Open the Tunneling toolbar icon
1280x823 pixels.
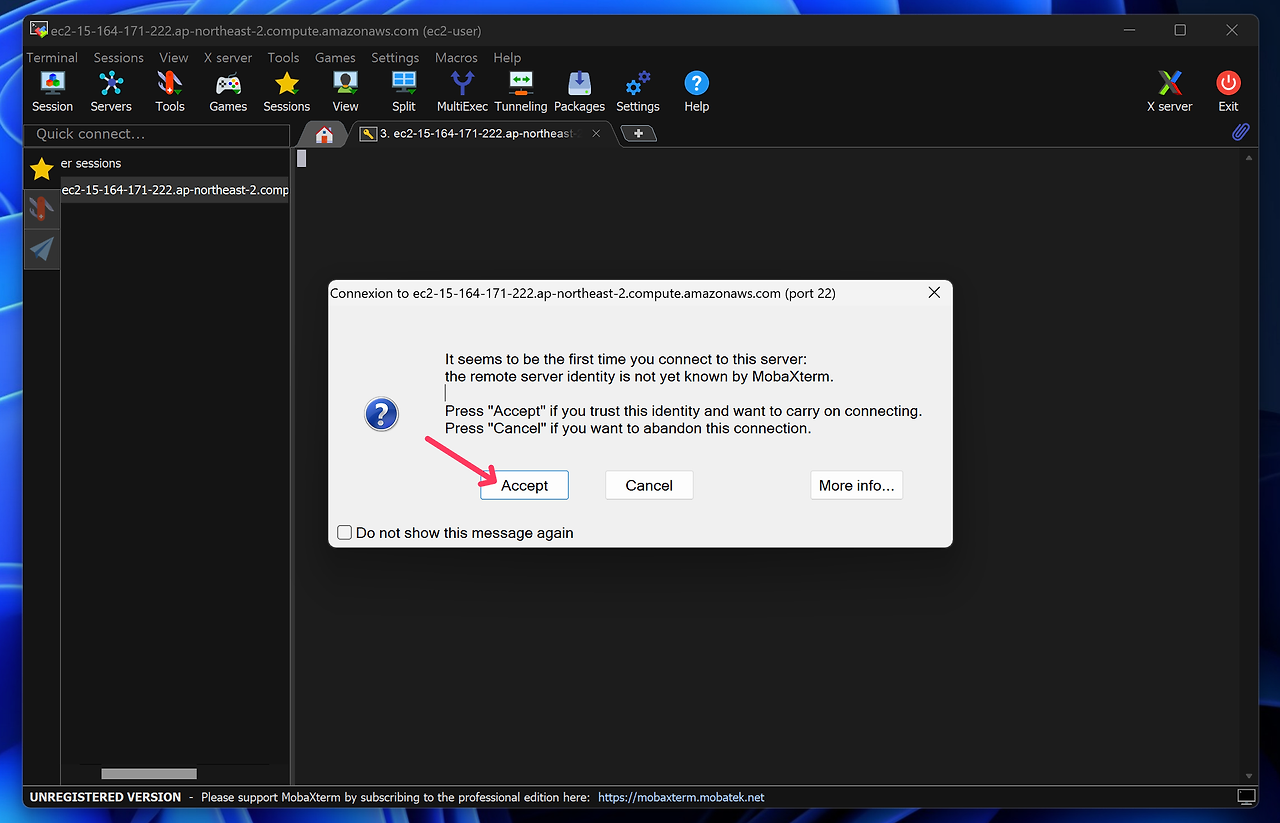(x=521, y=91)
